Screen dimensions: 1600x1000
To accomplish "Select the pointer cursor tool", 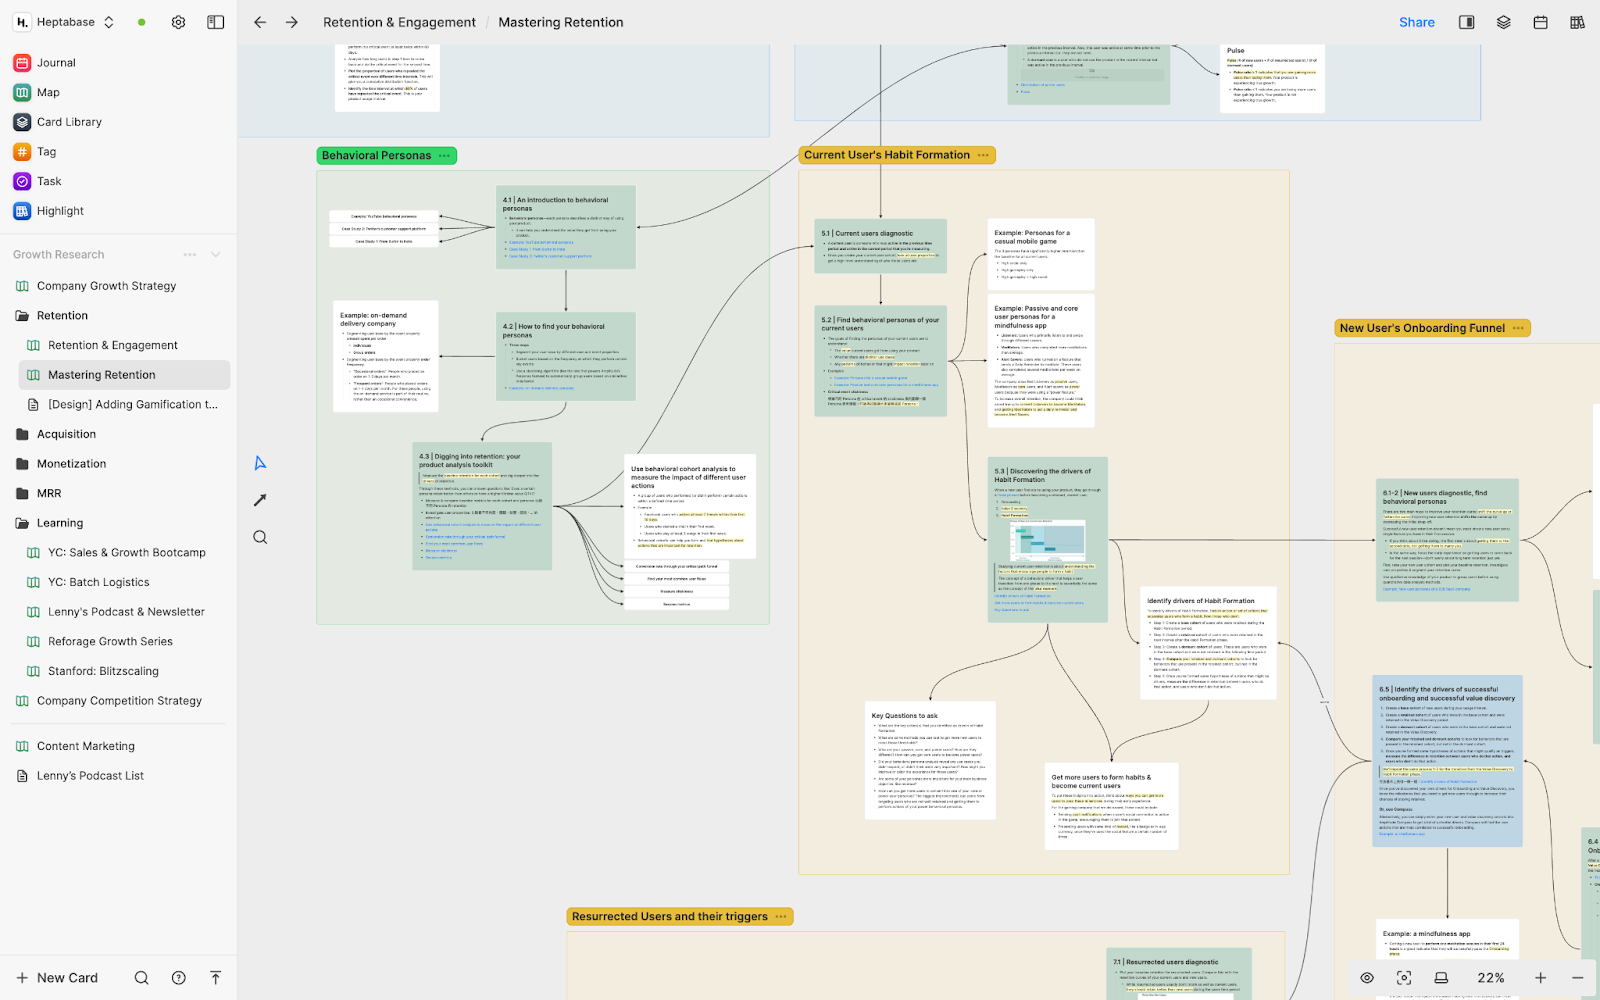I will tap(260, 463).
